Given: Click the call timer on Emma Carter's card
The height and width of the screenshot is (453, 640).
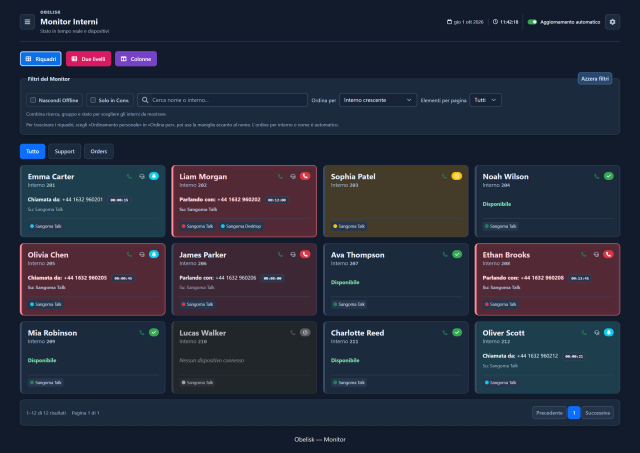Looking at the screenshot, I should (x=119, y=200).
